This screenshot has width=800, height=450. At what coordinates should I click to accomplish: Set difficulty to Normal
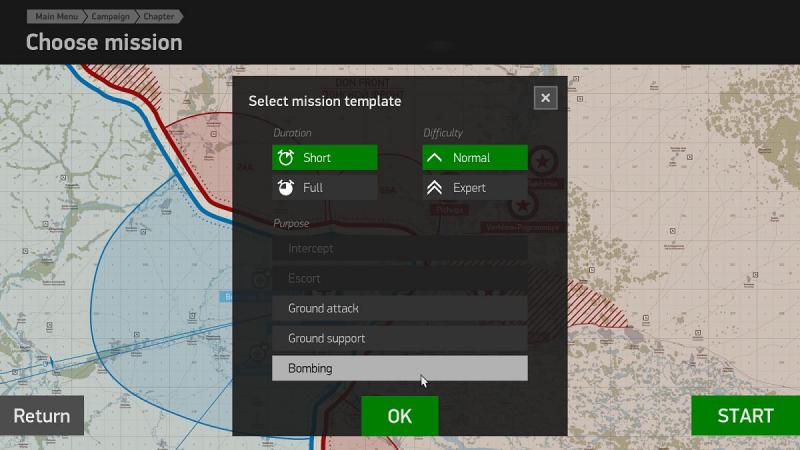(475, 158)
